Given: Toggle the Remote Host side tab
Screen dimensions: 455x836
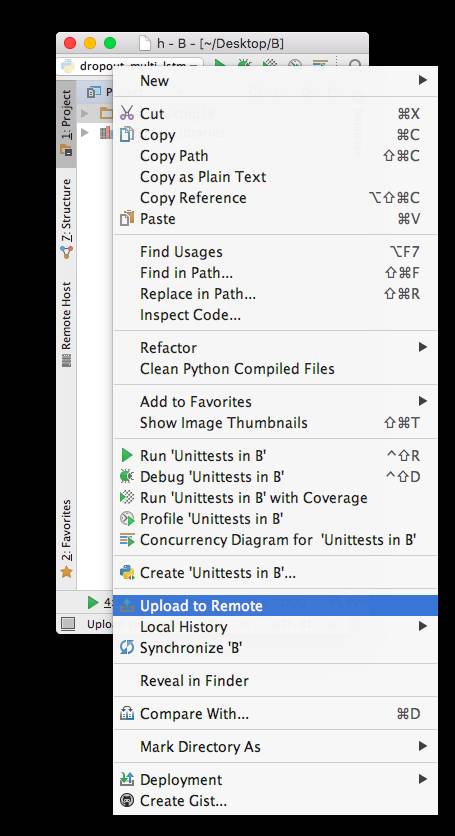Looking at the screenshot, I should click(x=66, y=324).
